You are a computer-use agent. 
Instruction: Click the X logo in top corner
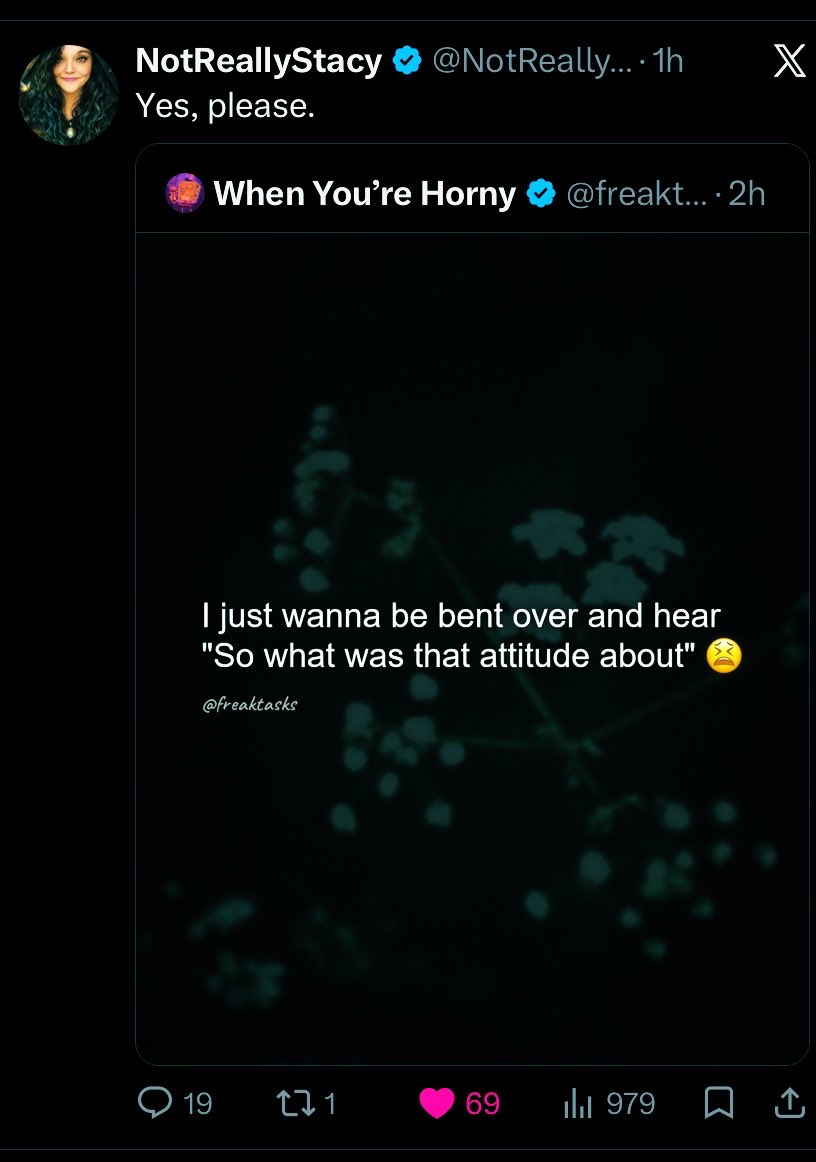[789, 61]
